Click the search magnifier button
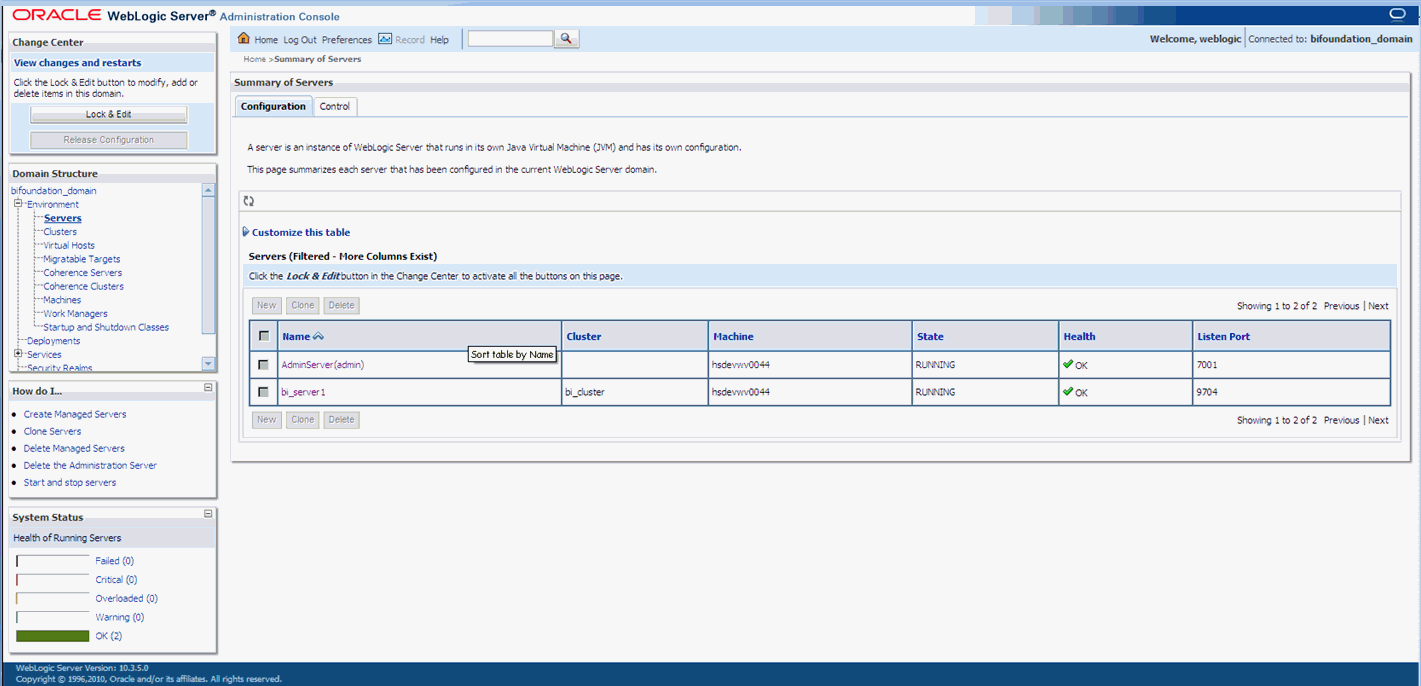 pos(567,39)
